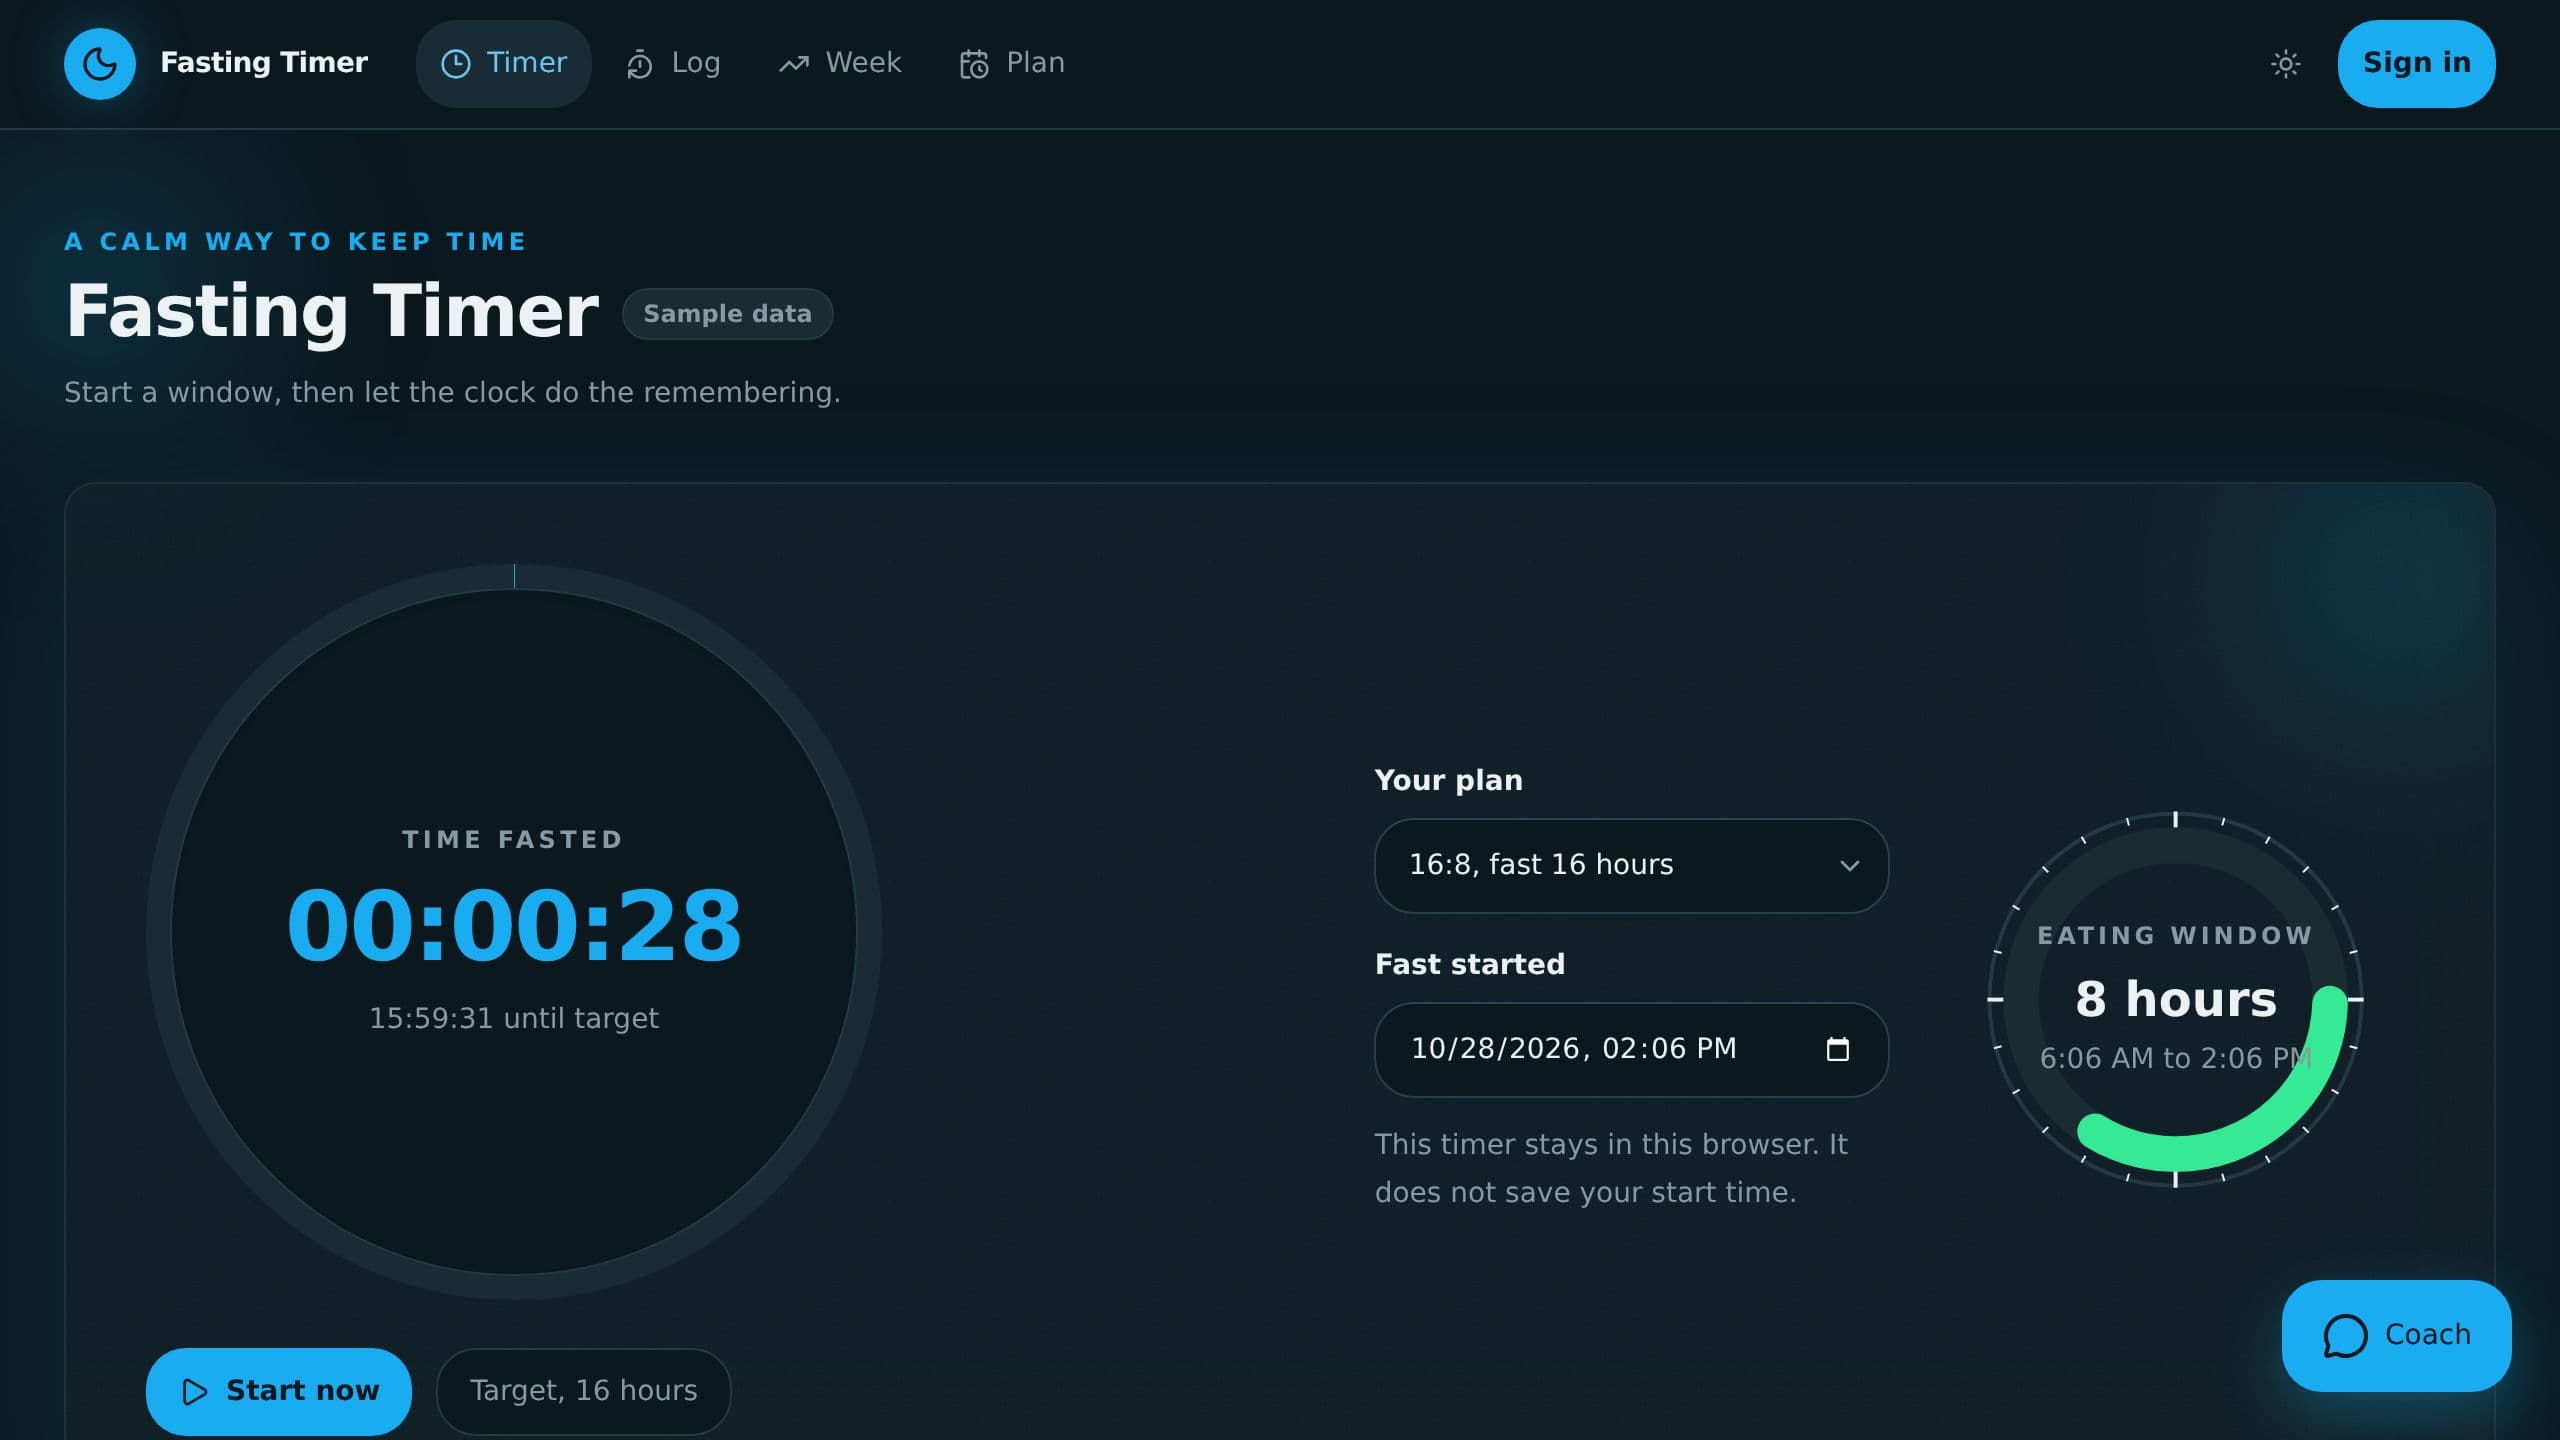Image resolution: width=2560 pixels, height=1440 pixels.
Task: Click the Sign in button
Action: point(2416,64)
